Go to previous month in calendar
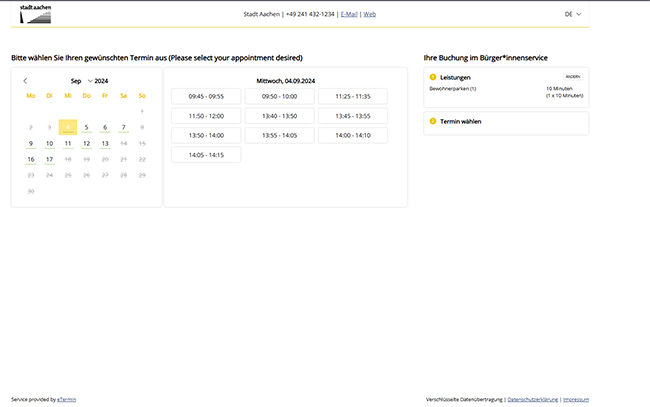Viewport: 650px width, 407px height. click(25, 80)
